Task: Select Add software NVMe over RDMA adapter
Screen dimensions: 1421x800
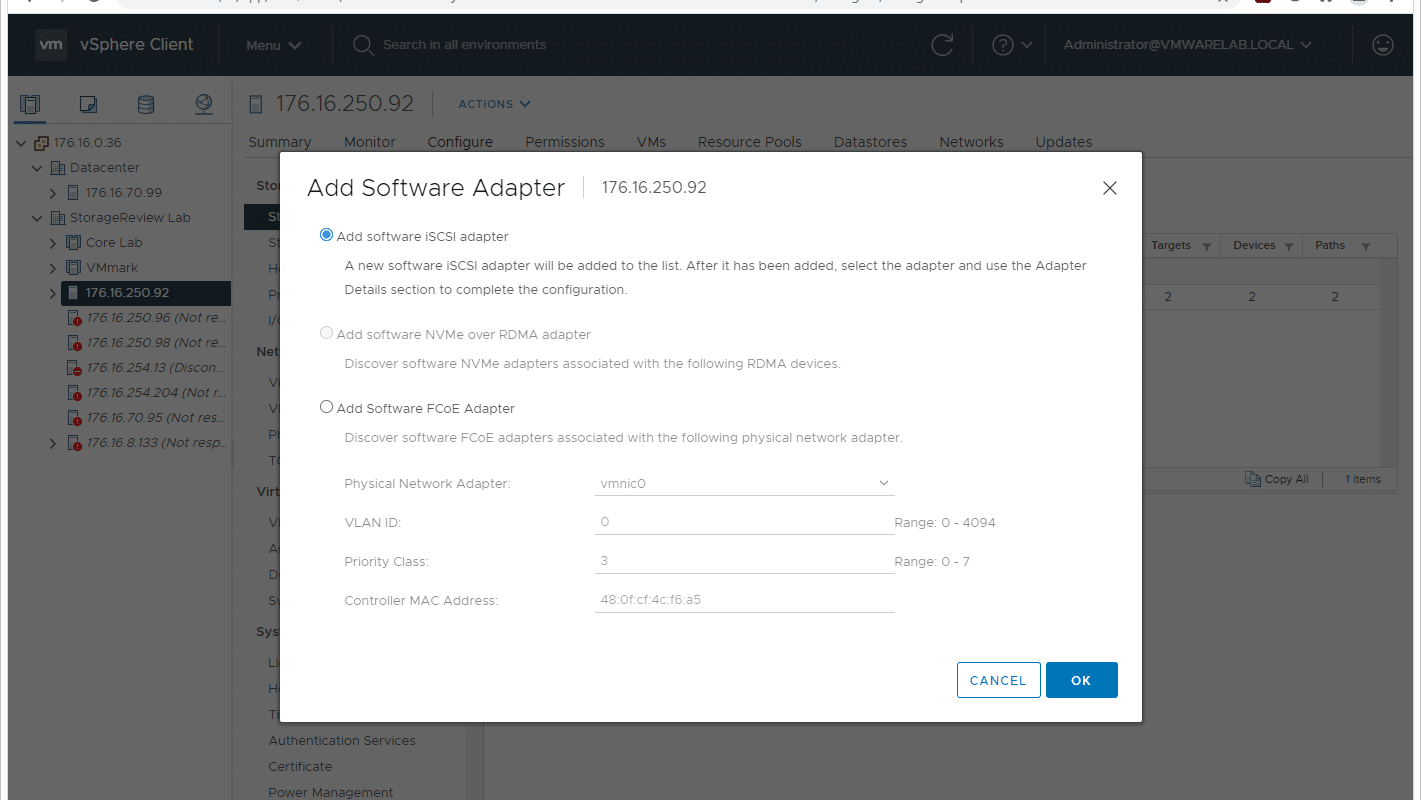Action: tap(326, 333)
